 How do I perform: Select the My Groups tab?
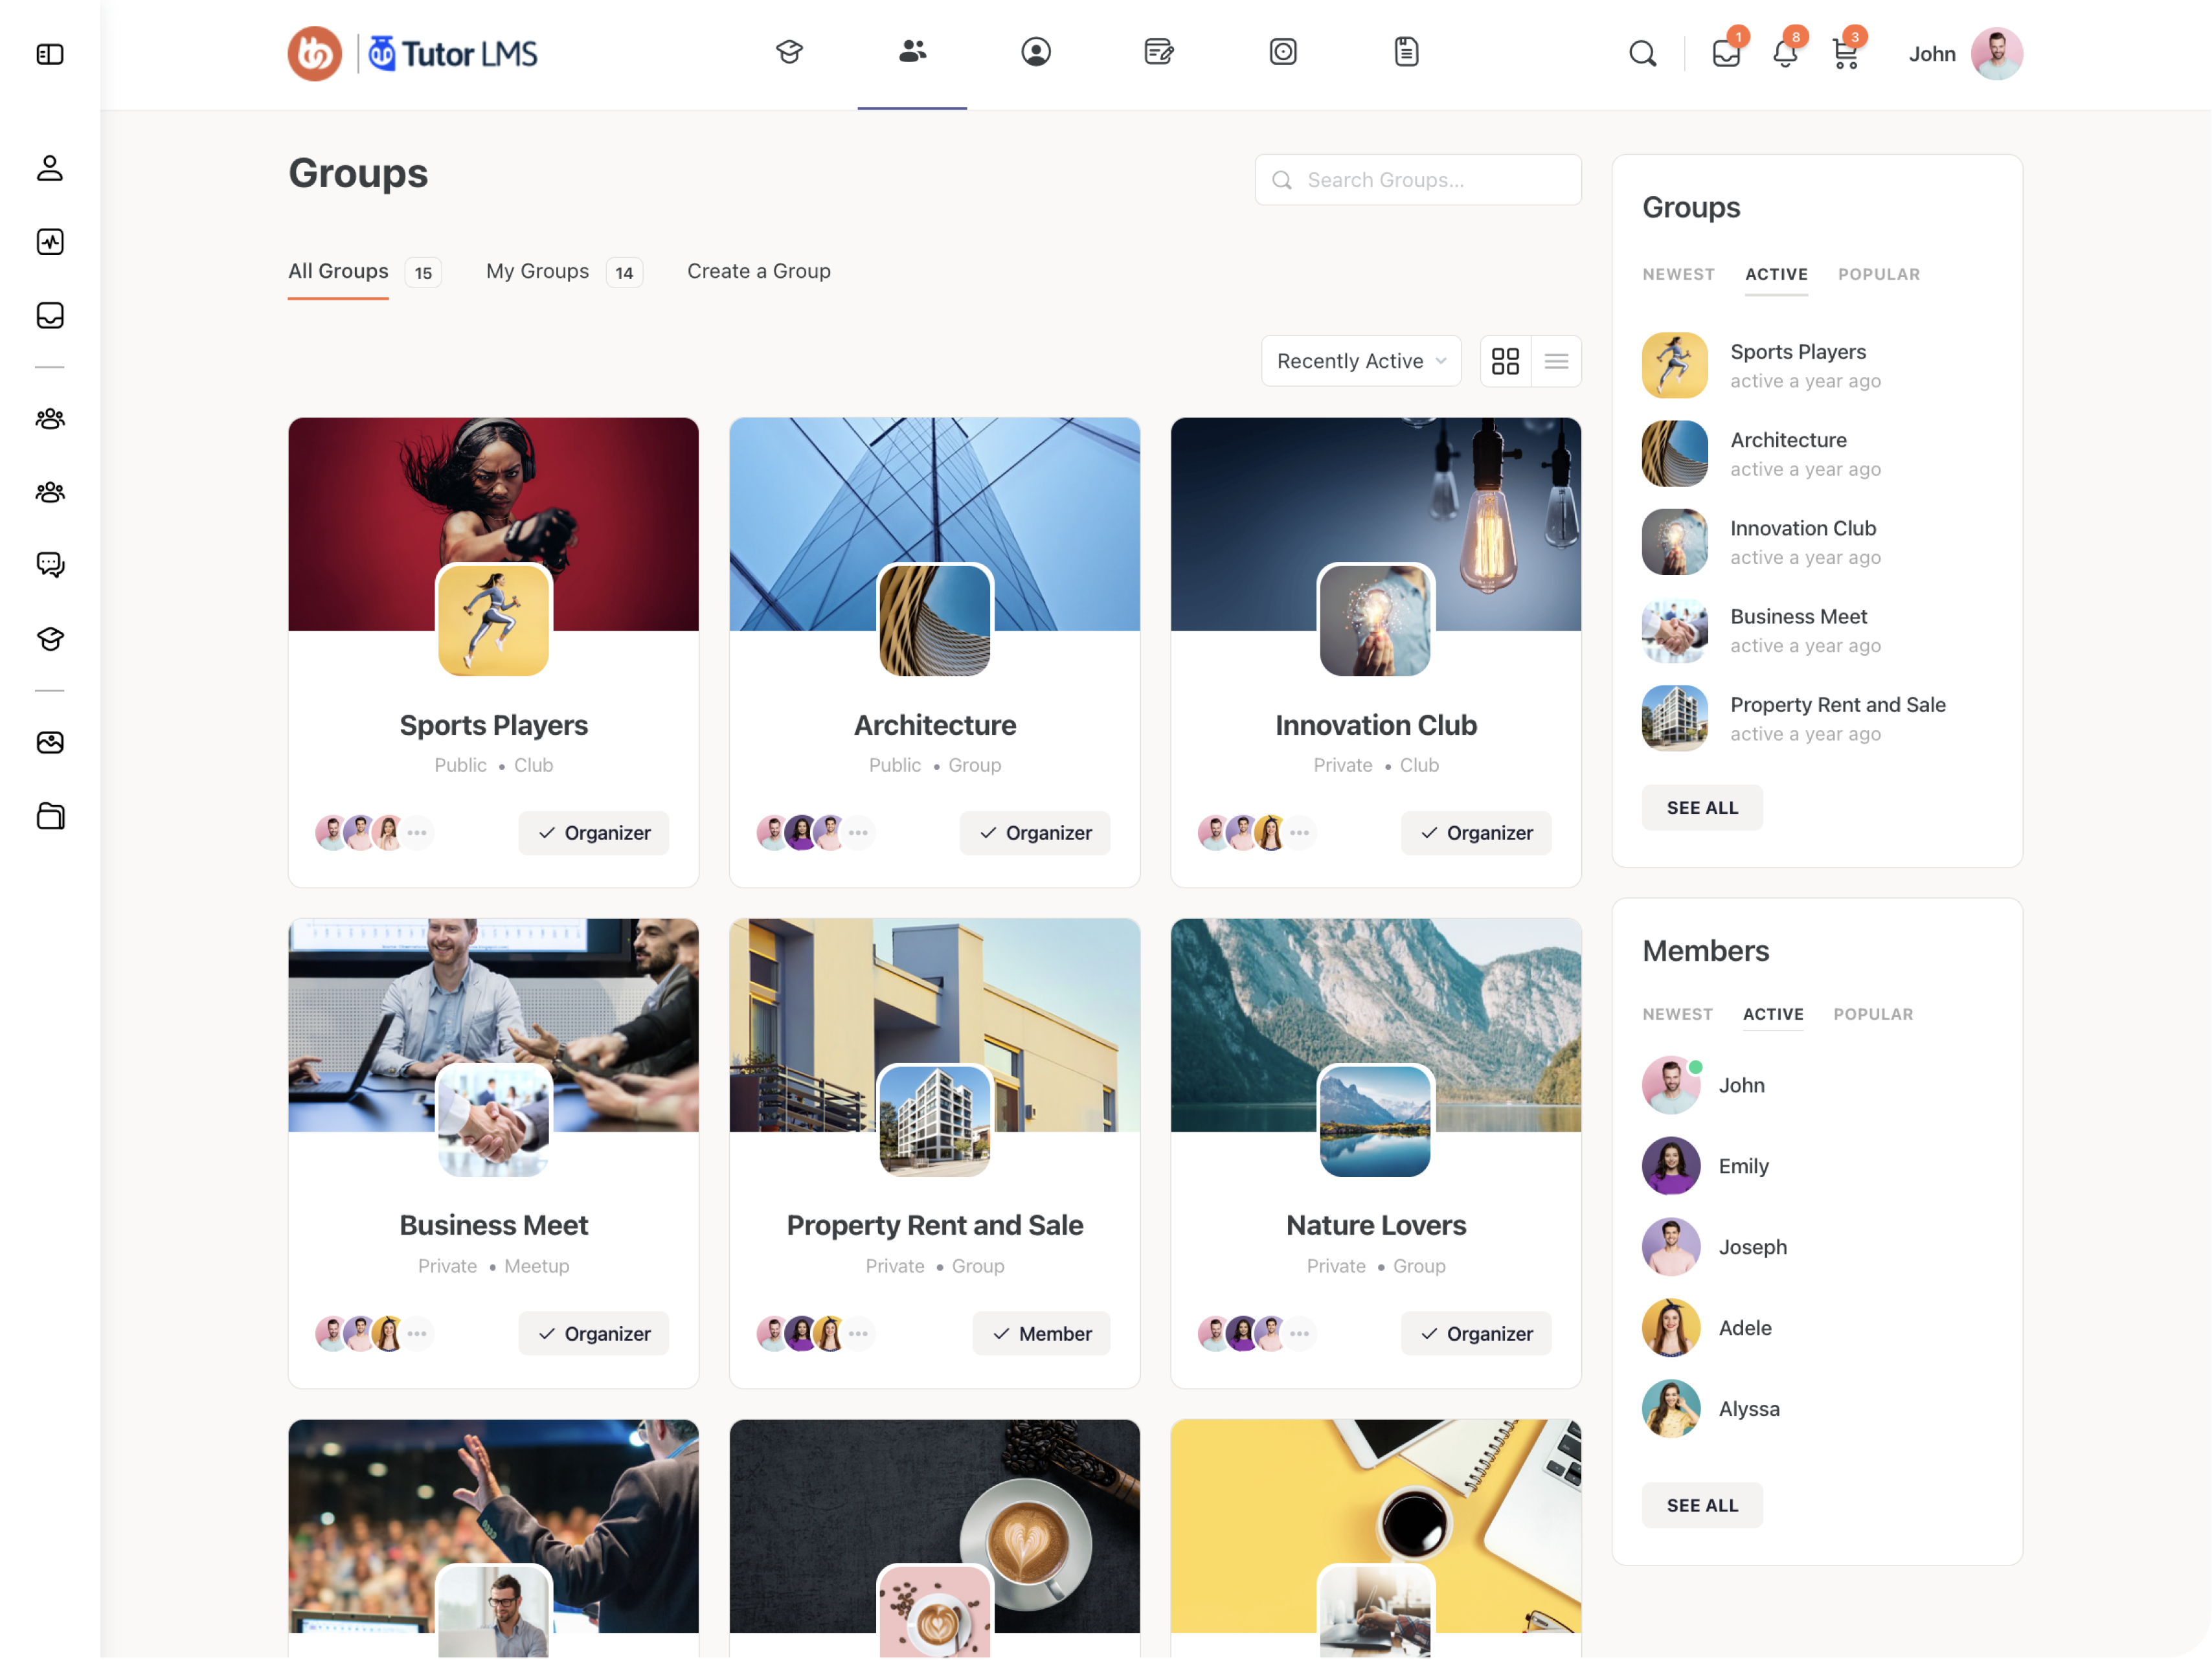(538, 271)
